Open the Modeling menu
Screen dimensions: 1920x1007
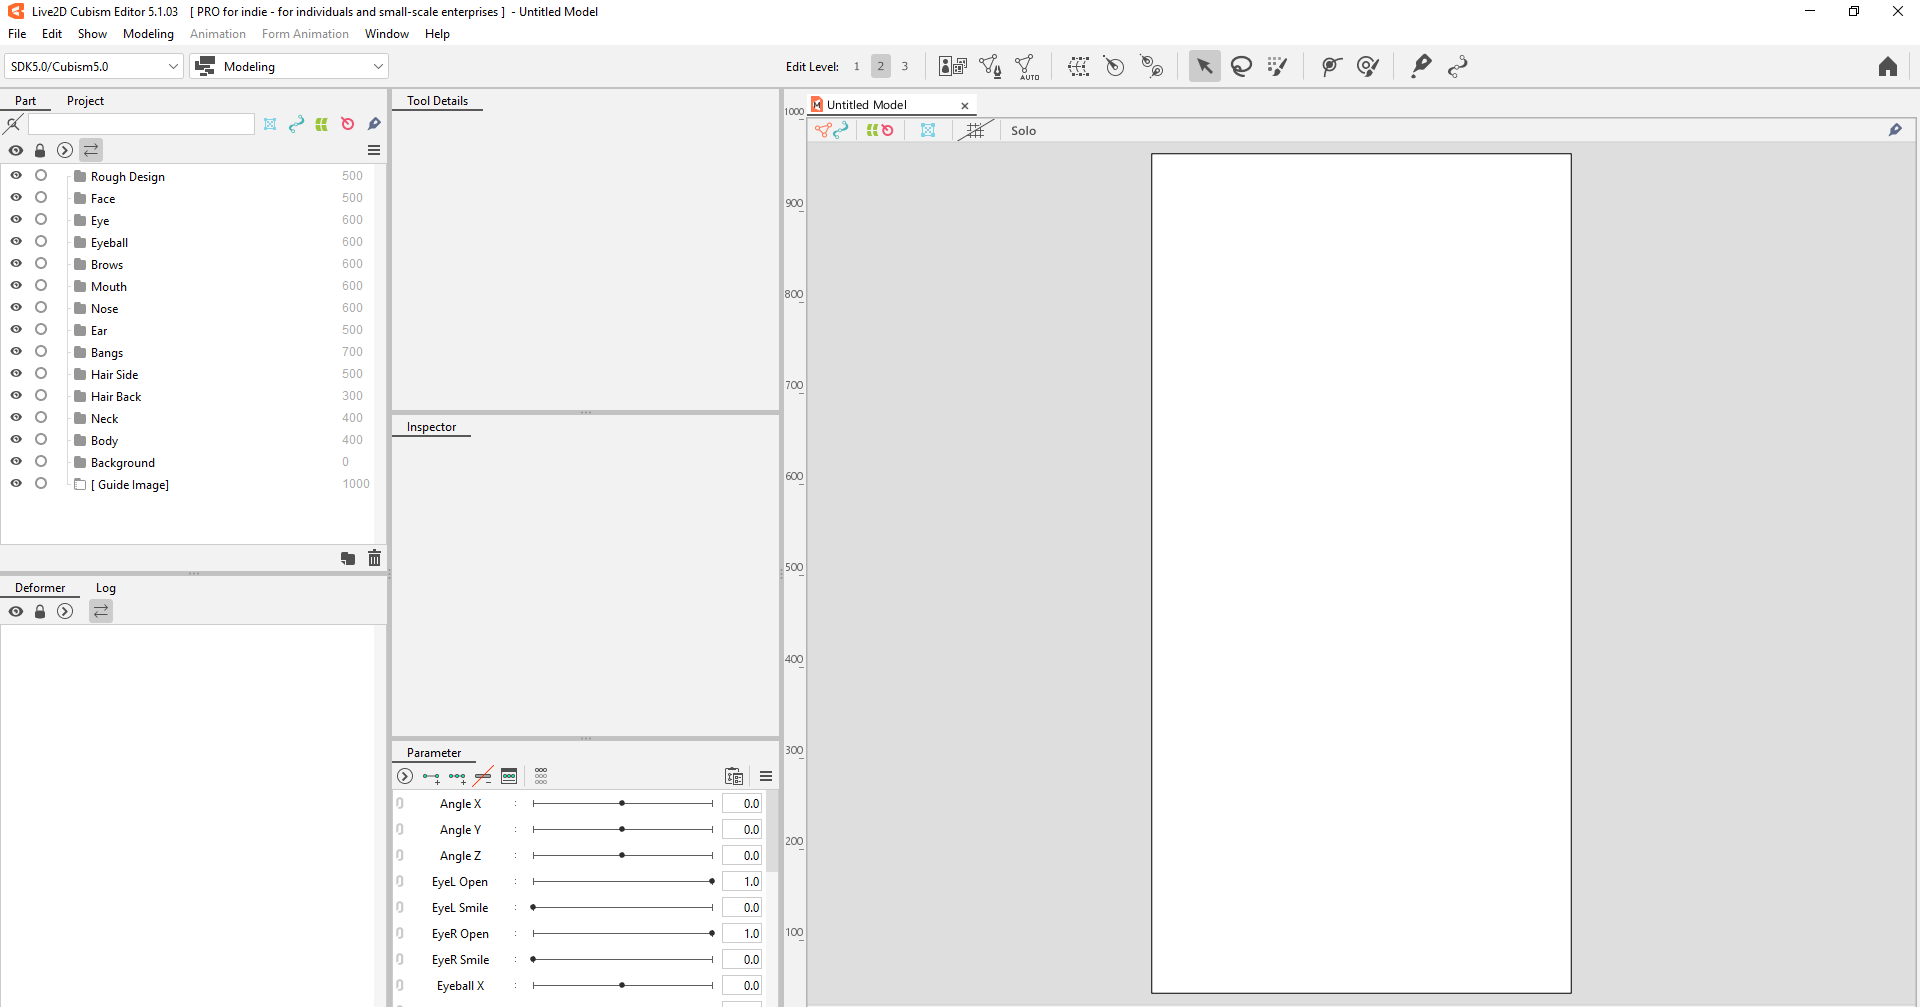148,34
